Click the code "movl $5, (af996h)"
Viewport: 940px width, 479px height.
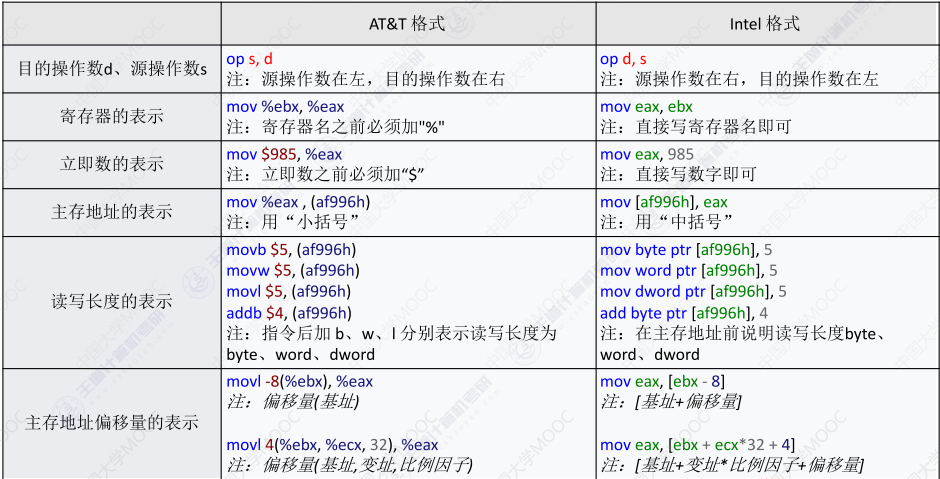click(x=289, y=292)
